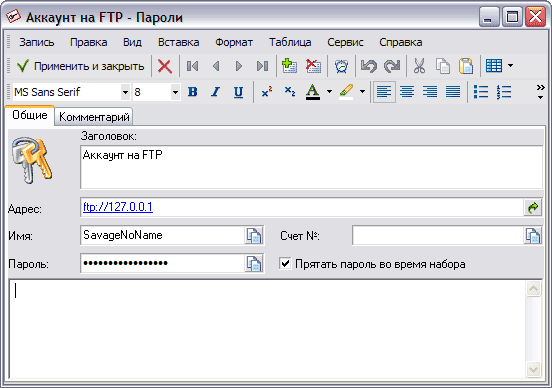Open the Сервис menu
Screen dimensions: 552x388
tap(345, 42)
